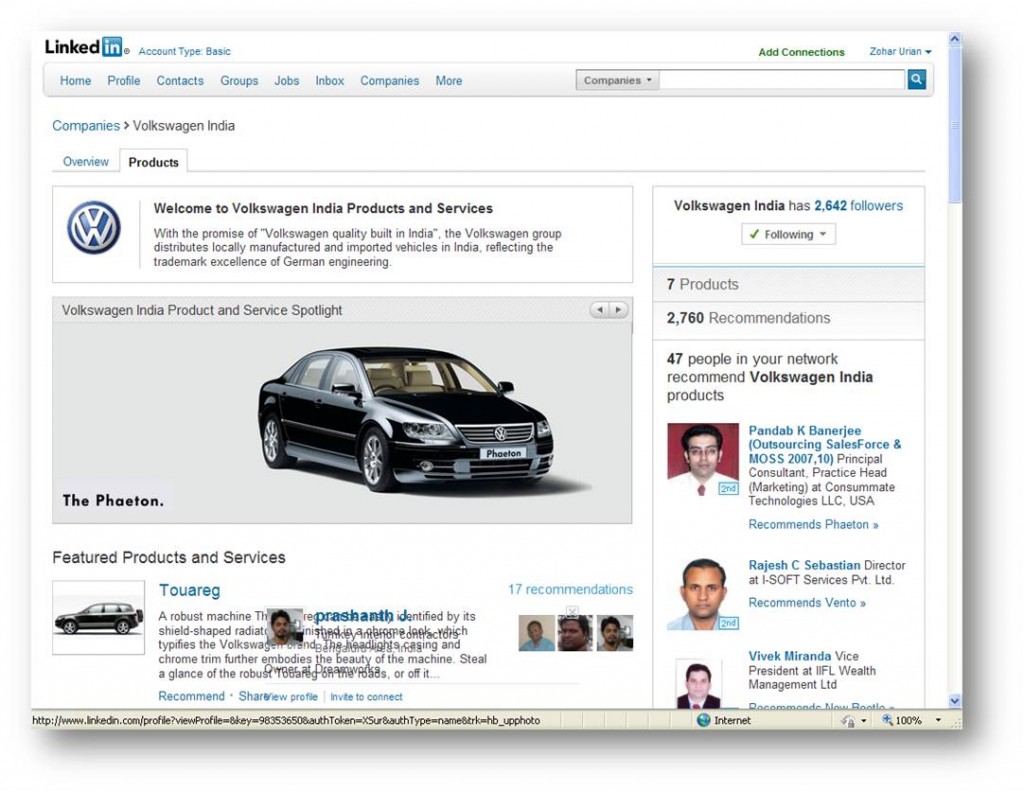Open the Inbox menu
Screen dimensions: 1024x791
coord(330,80)
